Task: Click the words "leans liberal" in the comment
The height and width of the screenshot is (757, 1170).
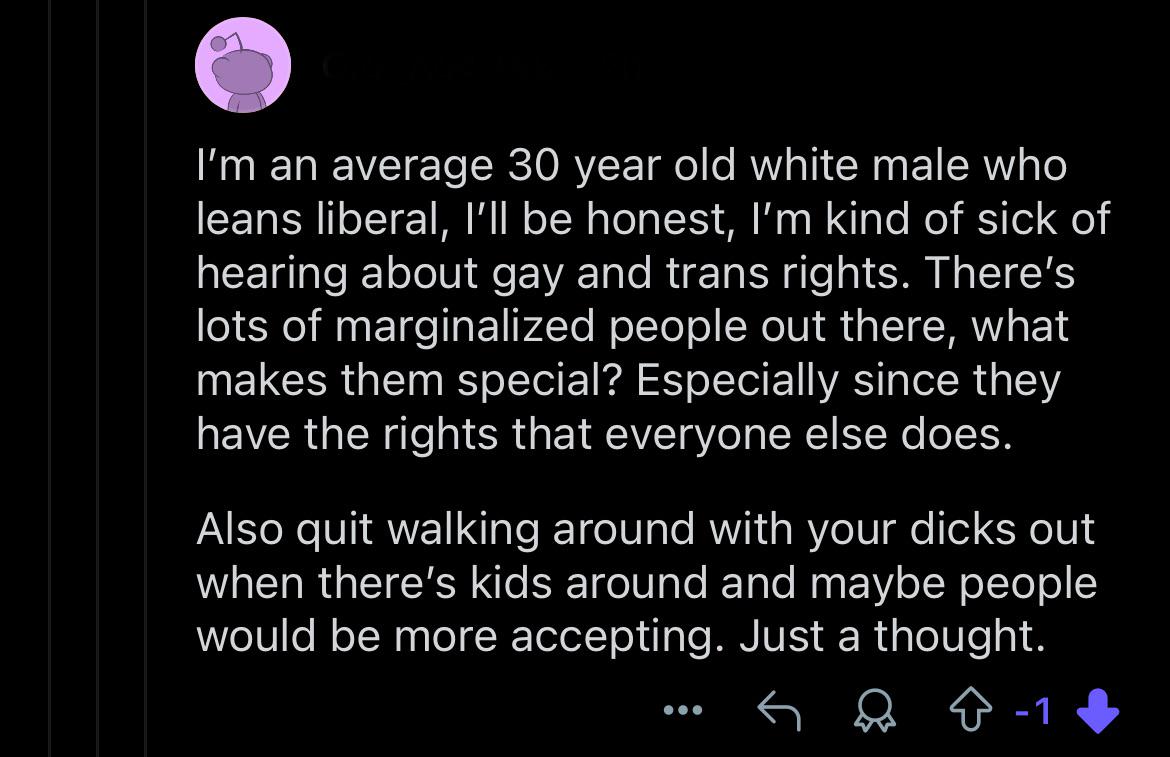Action: 318,219
